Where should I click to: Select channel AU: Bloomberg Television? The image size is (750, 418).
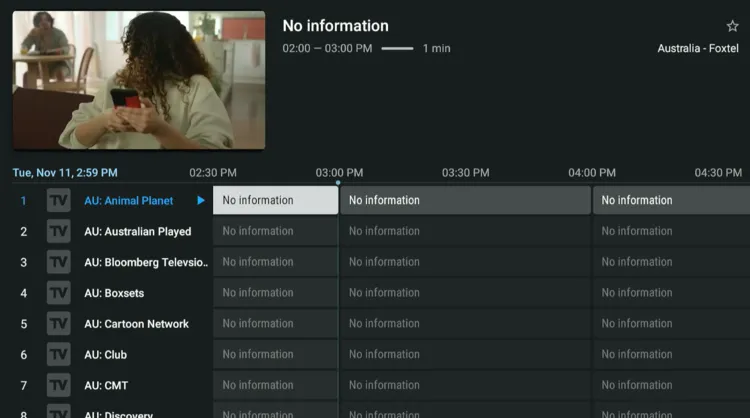coord(146,262)
